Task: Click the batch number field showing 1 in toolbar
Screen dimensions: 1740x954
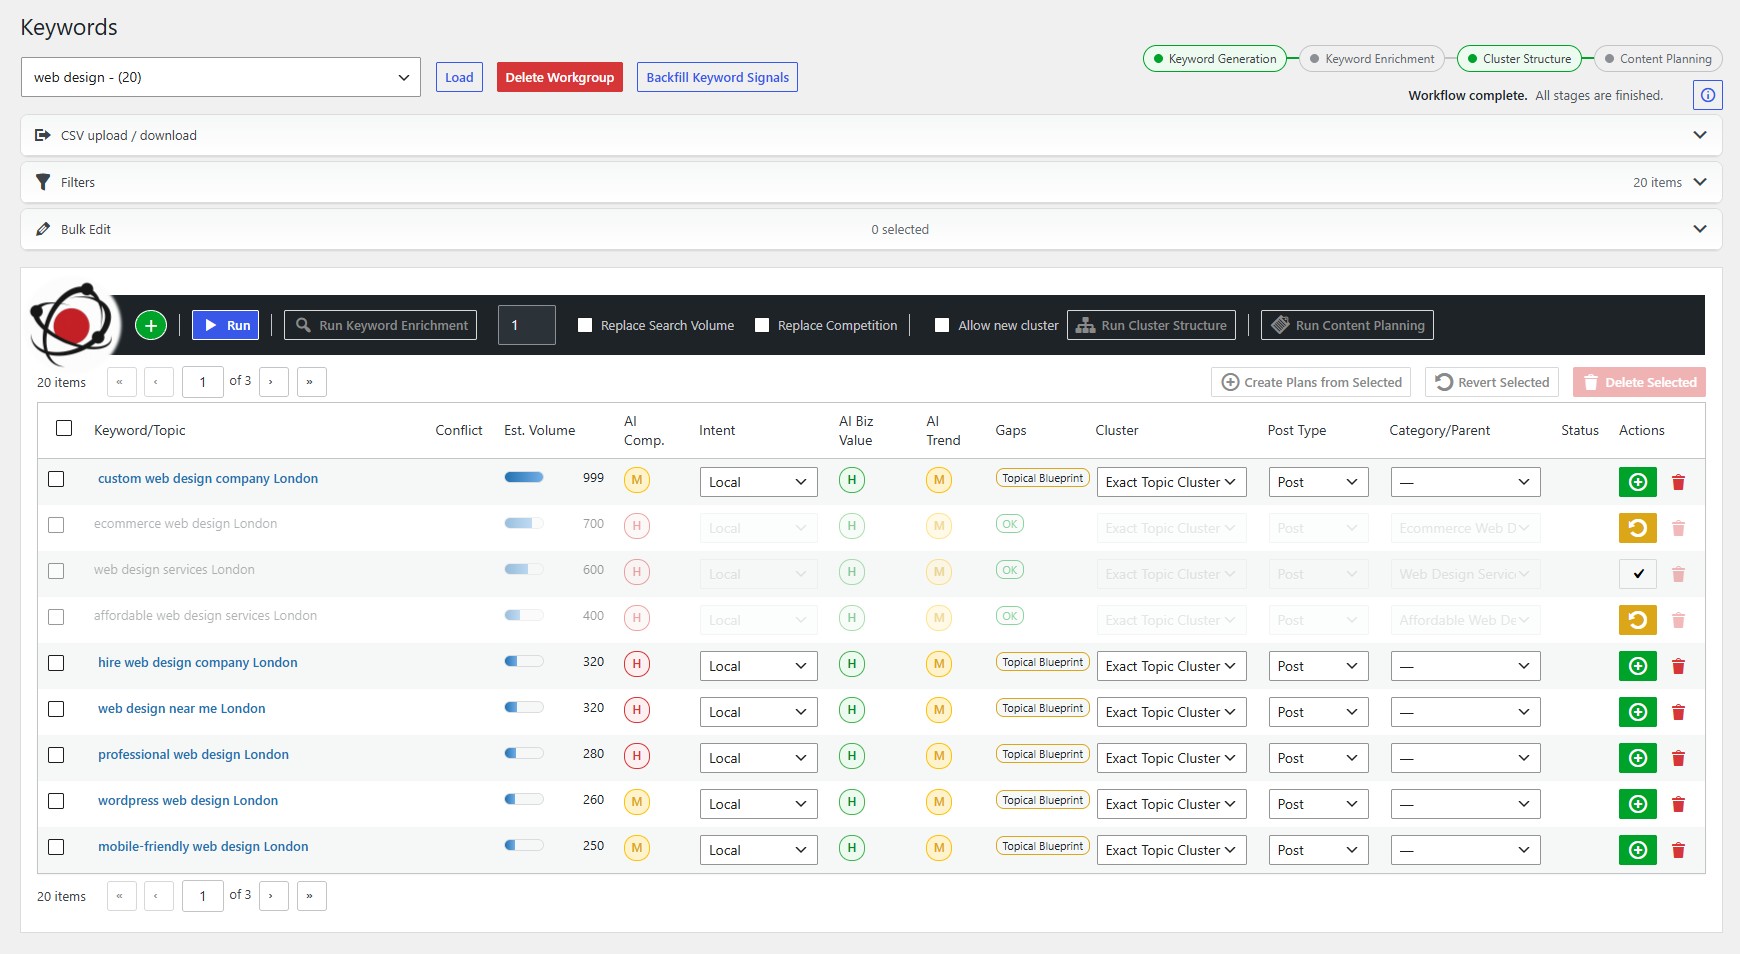Action: tap(527, 325)
